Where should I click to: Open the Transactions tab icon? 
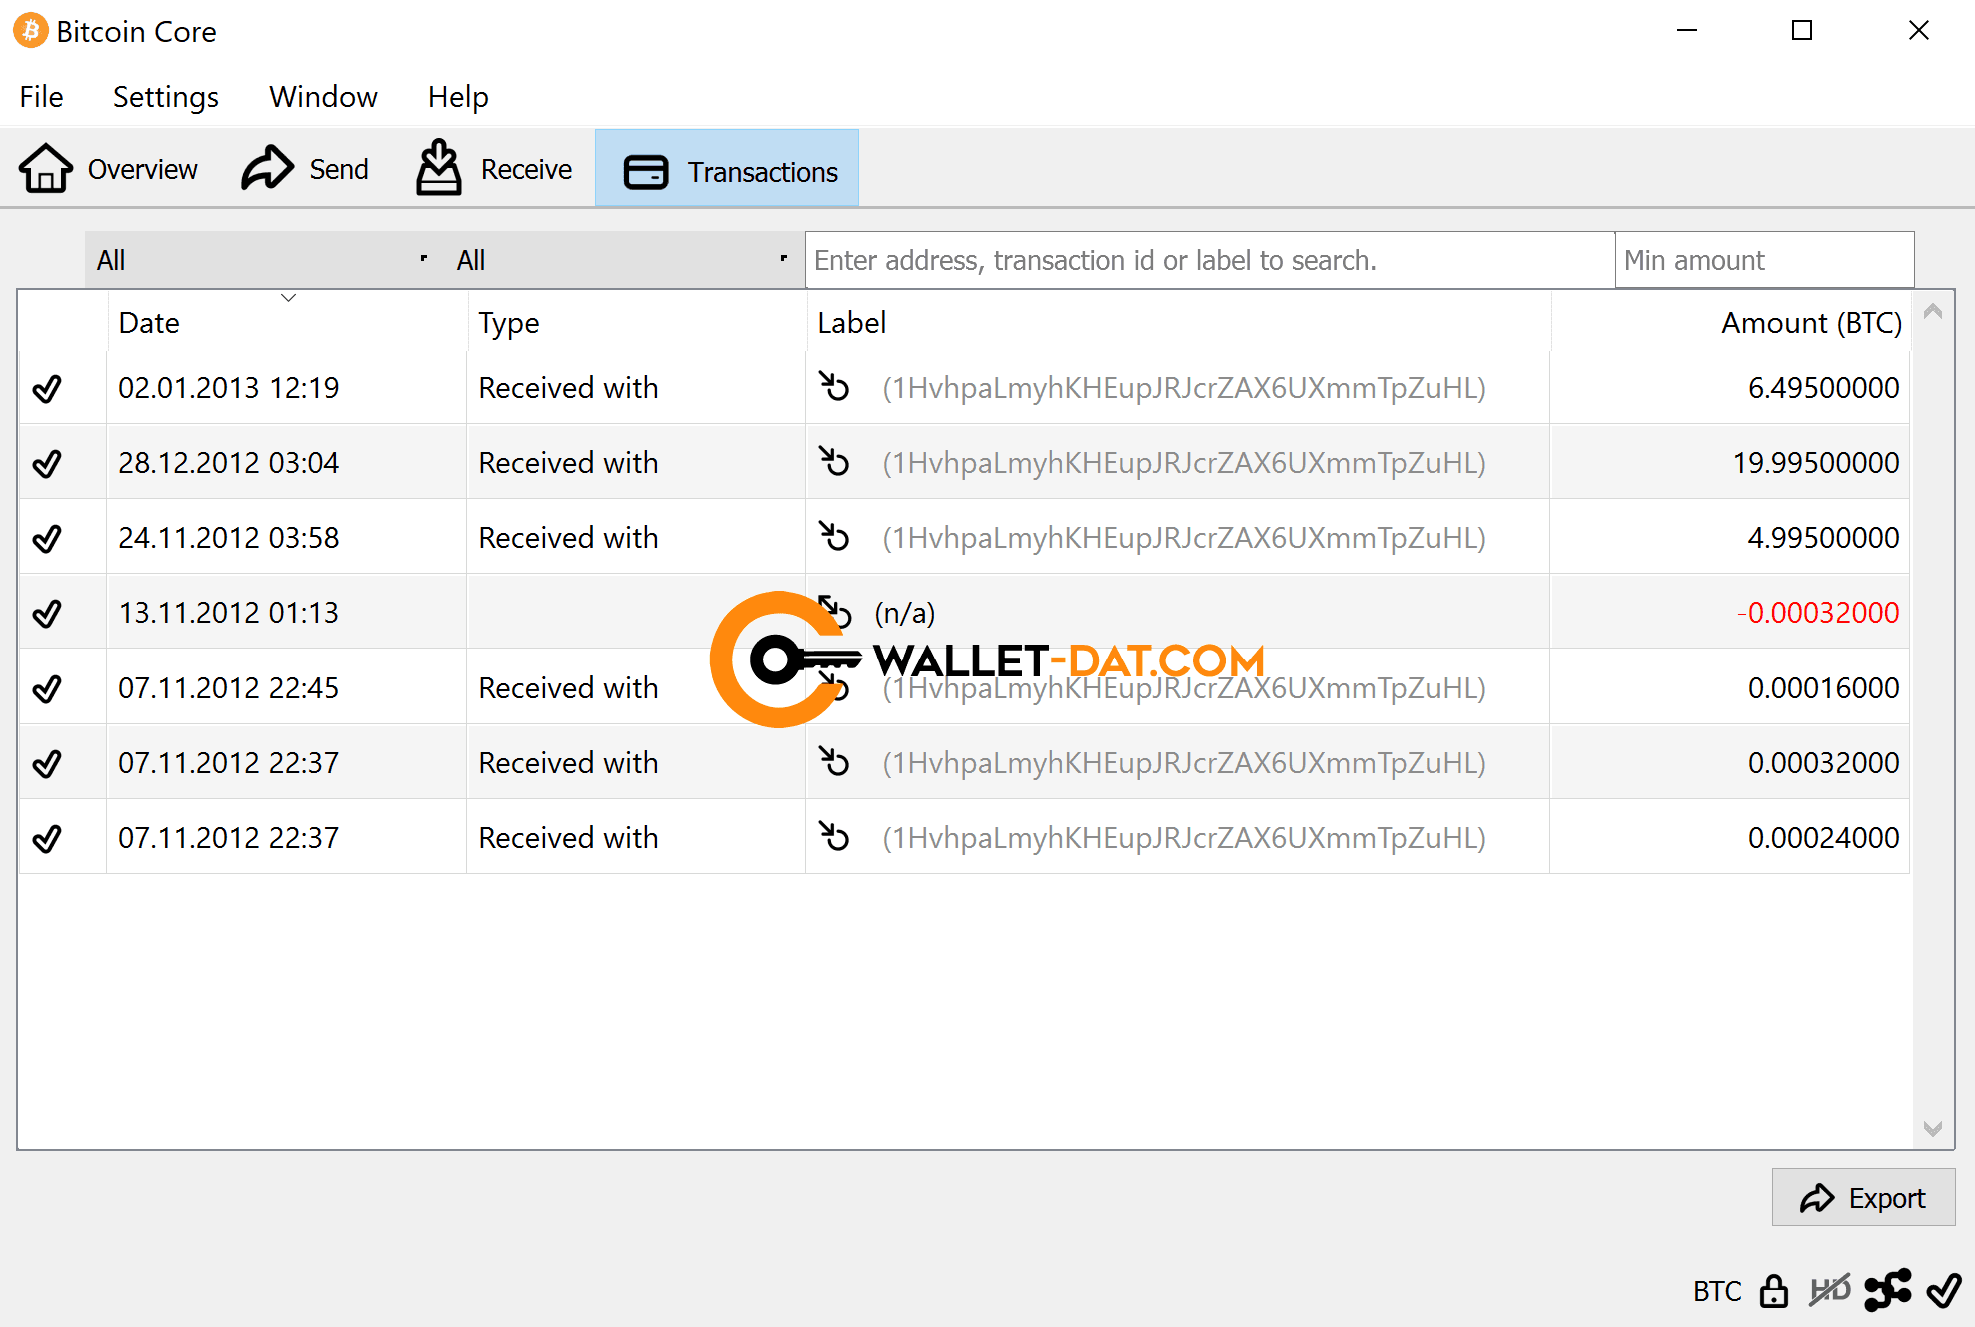pyautogui.click(x=645, y=171)
